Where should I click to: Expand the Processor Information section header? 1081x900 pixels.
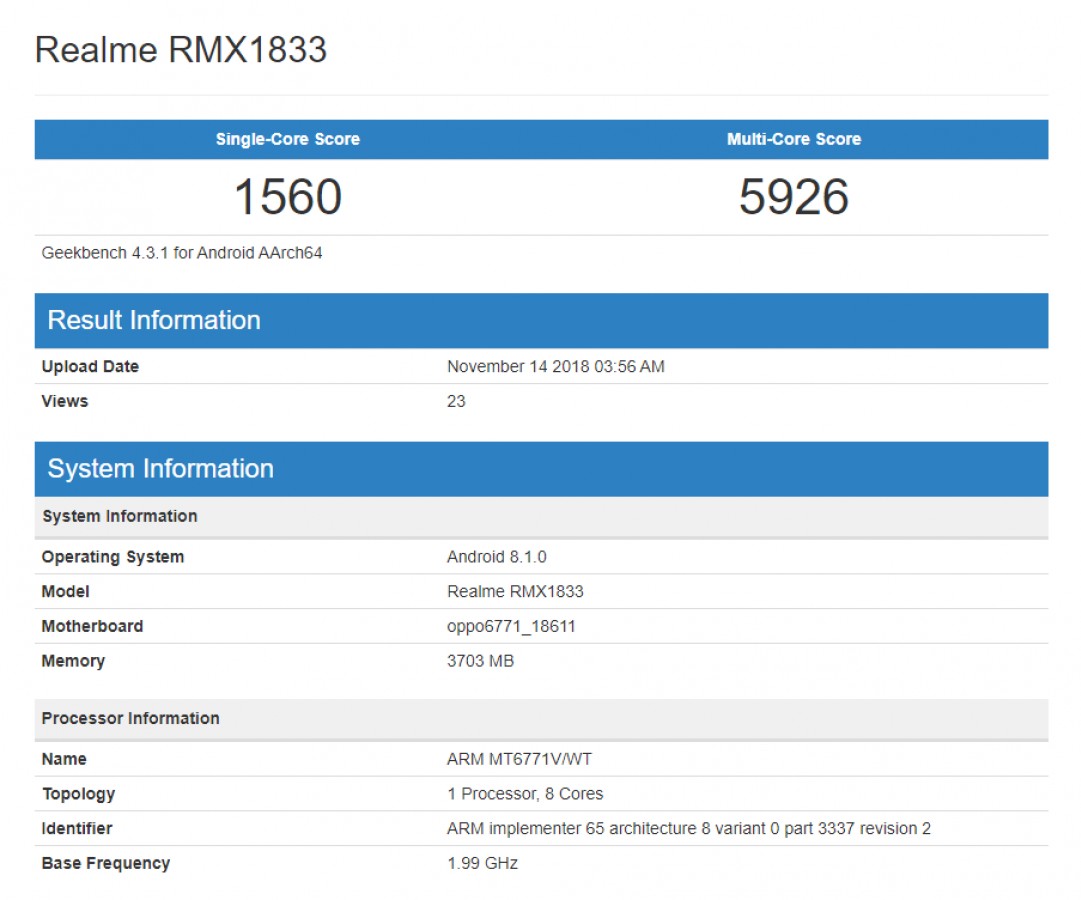coord(130,718)
